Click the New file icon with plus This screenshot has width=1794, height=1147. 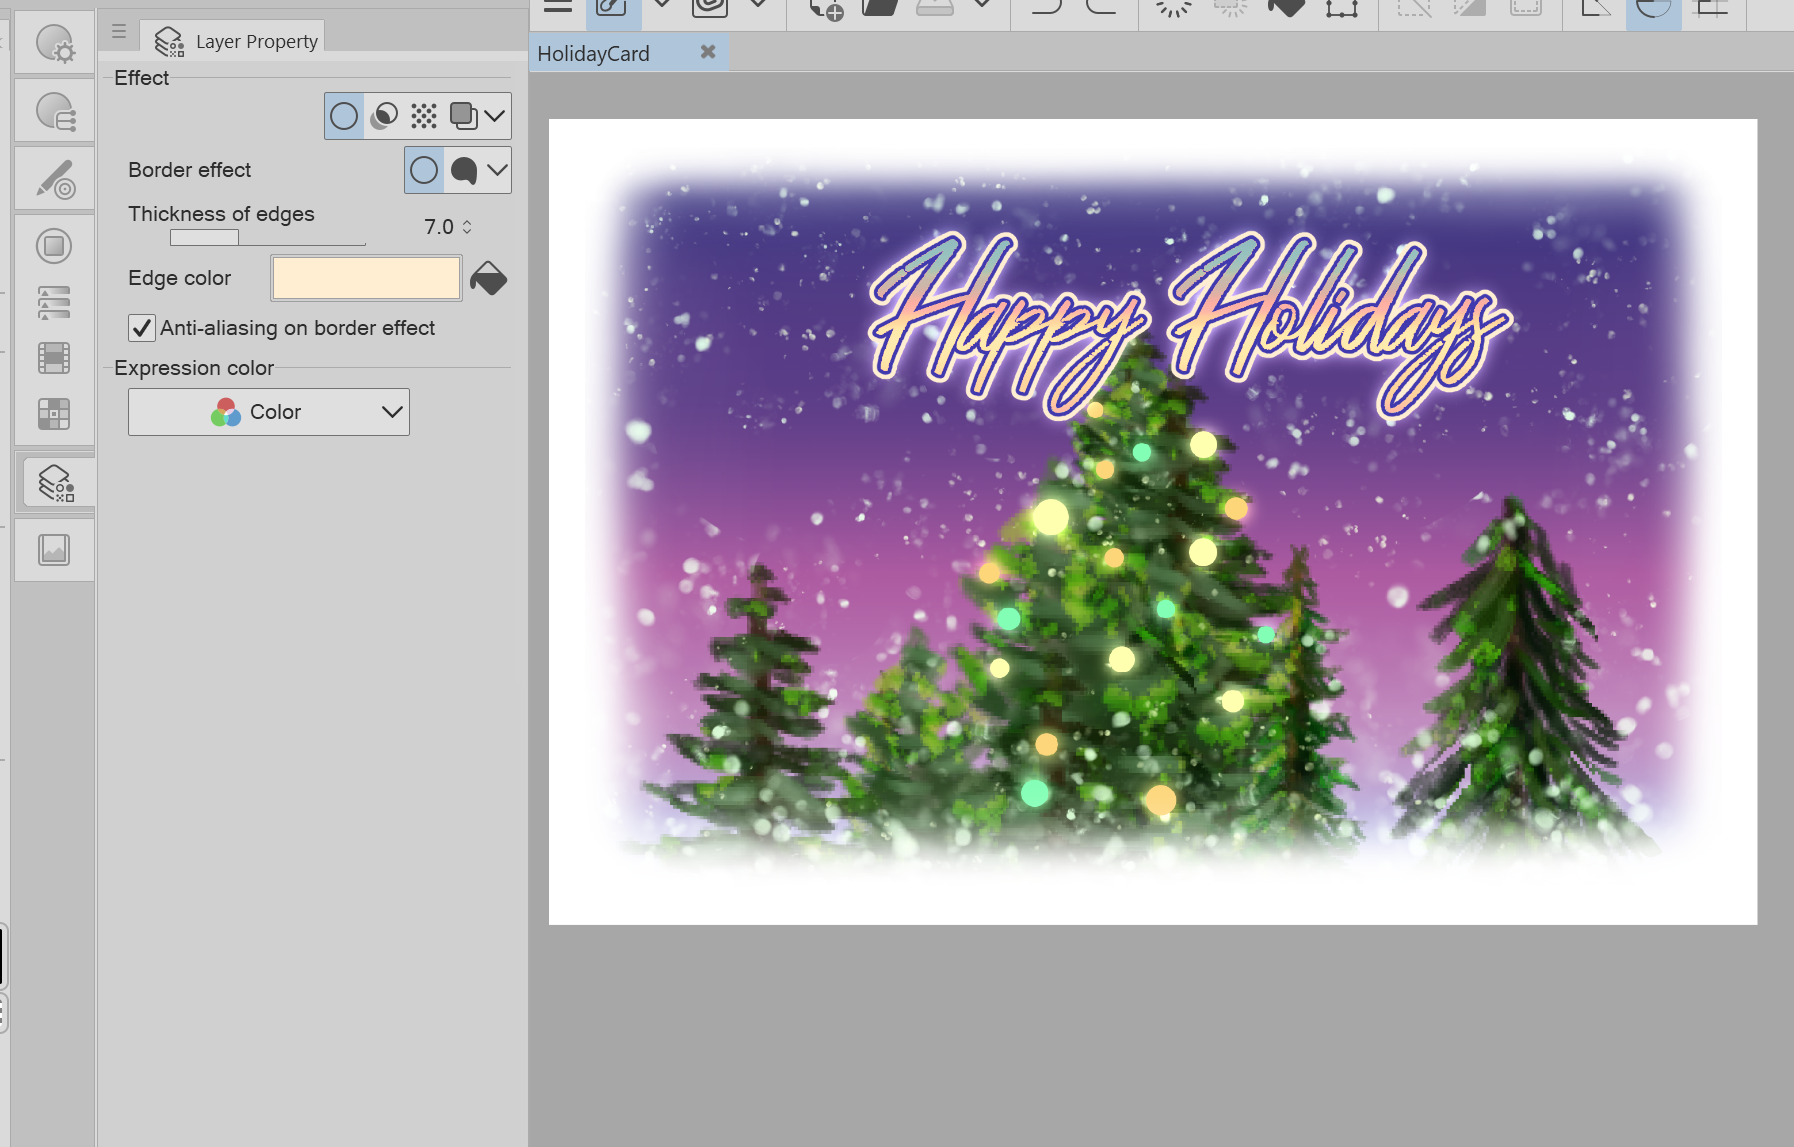(826, 9)
